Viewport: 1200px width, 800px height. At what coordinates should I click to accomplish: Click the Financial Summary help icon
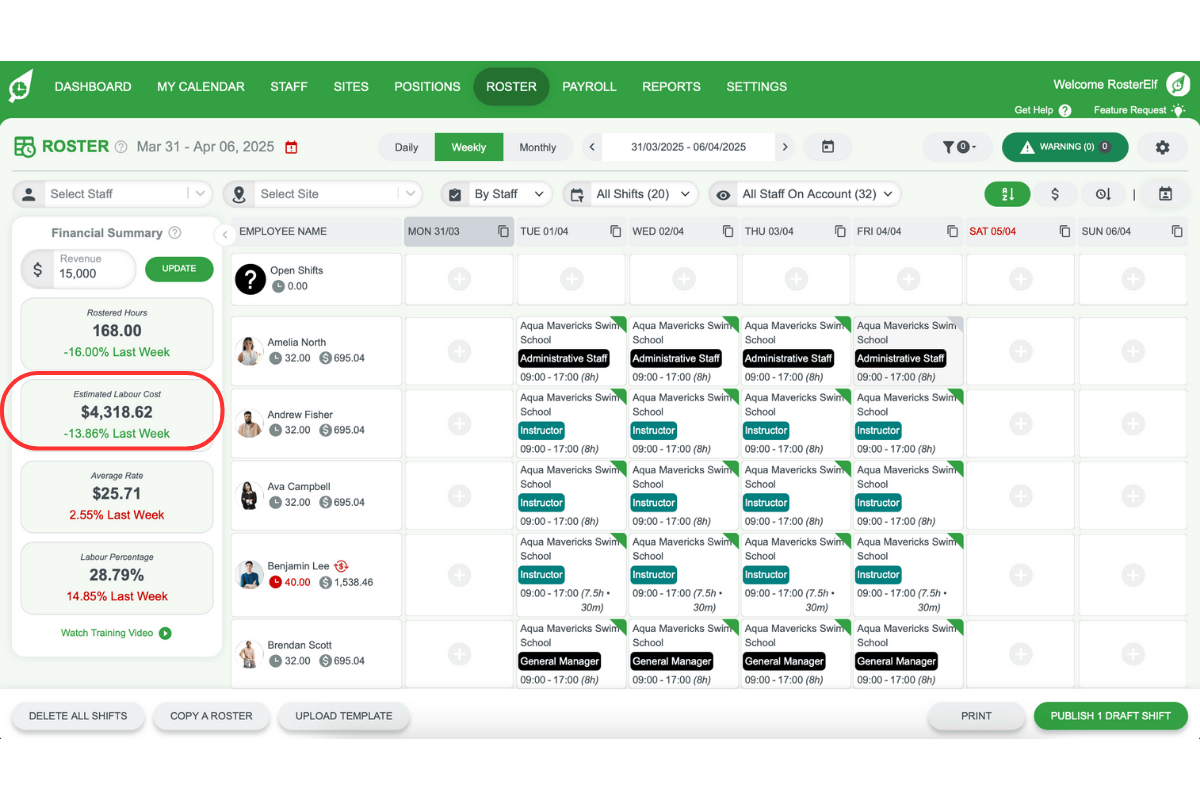(175, 233)
